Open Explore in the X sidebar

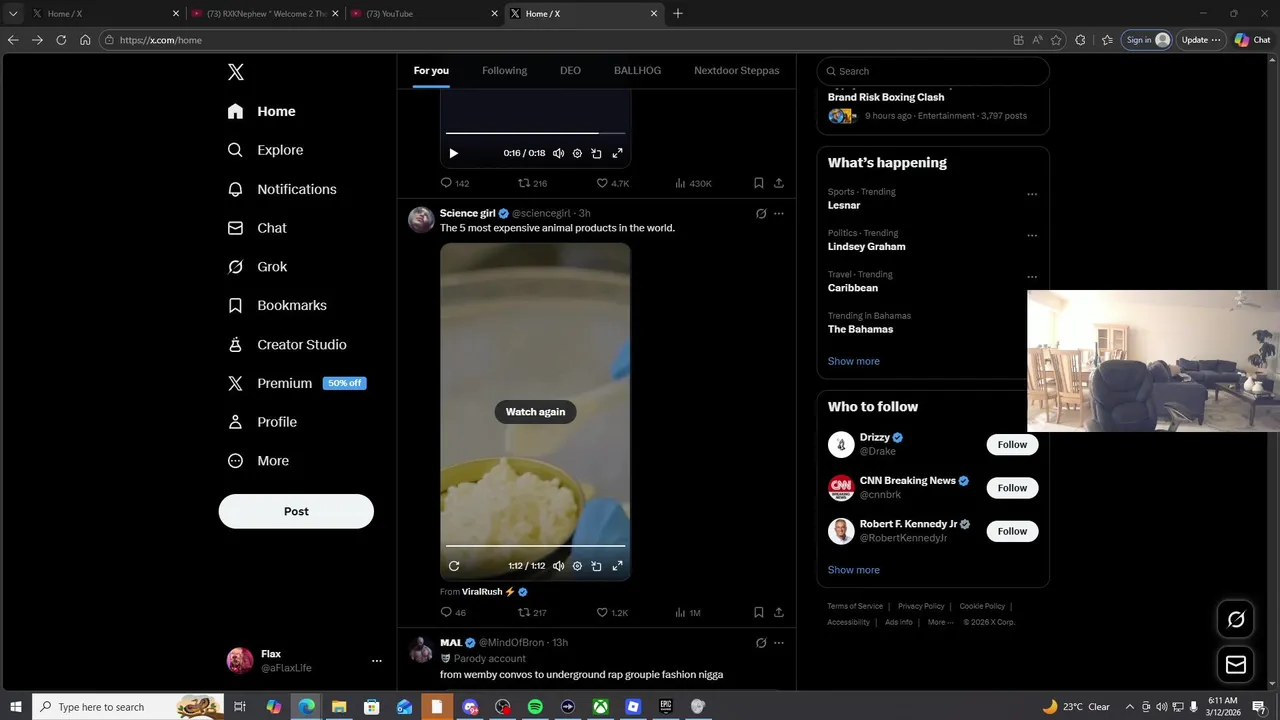coord(266,150)
